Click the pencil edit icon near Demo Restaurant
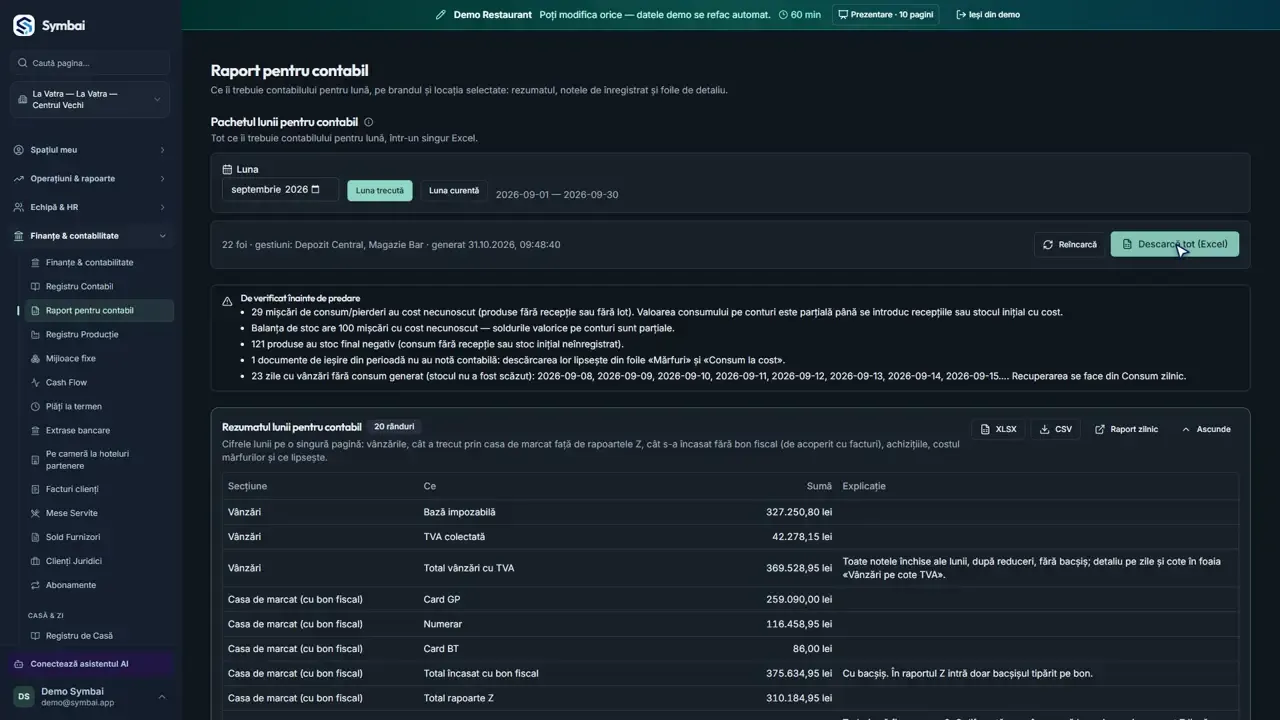Viewport: 1280px width, 720px height. pos(441,15)
